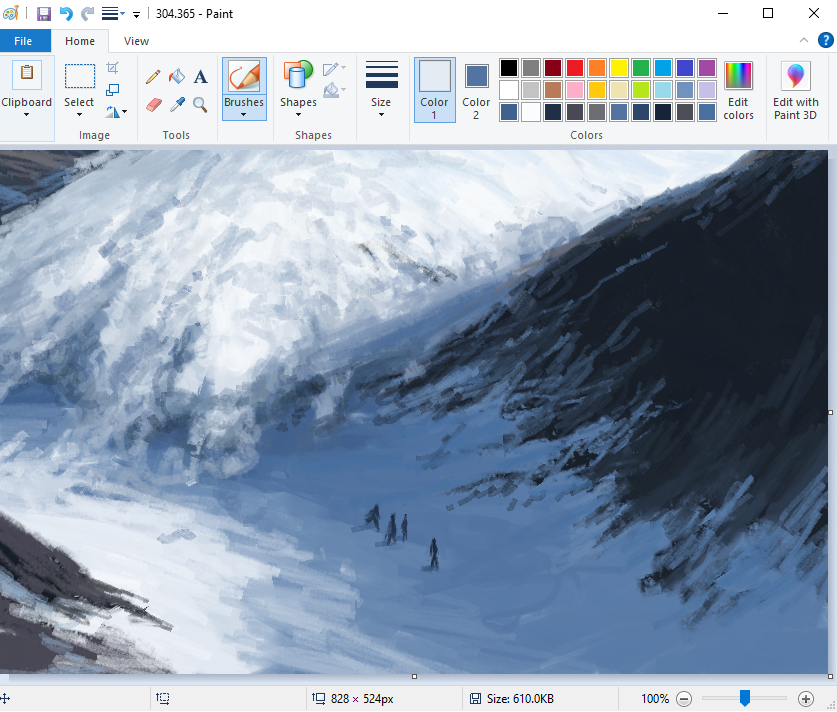Click the selection size icon in status bar
This screenshot has height=712, width=837.
[163, 698]
